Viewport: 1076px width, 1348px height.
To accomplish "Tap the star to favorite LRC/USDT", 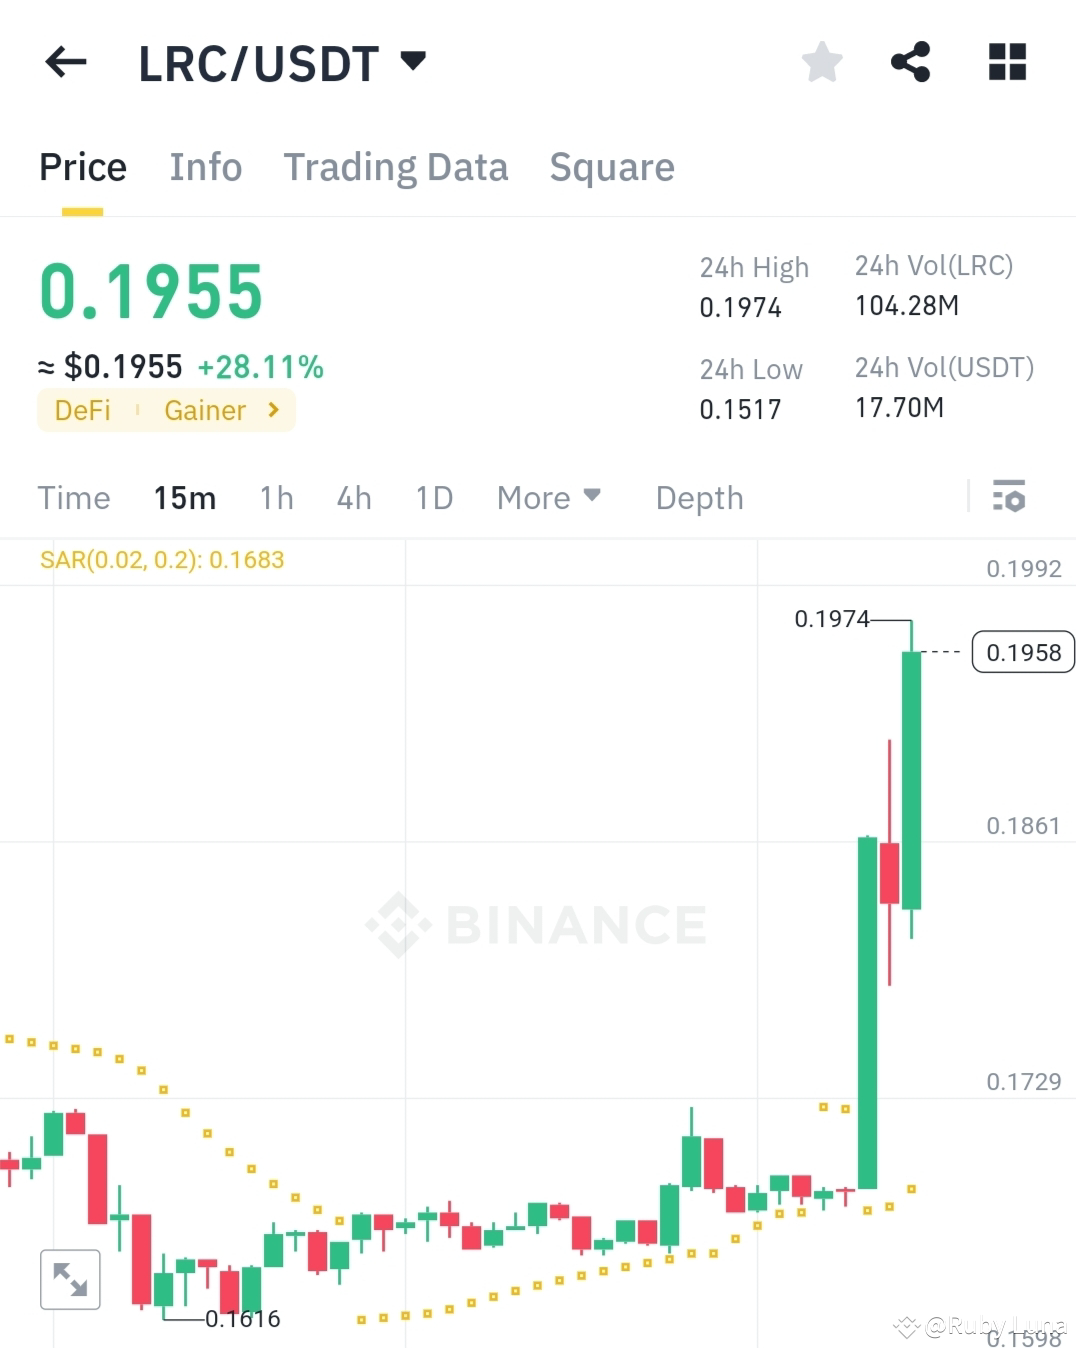I will tap(820, 61).
